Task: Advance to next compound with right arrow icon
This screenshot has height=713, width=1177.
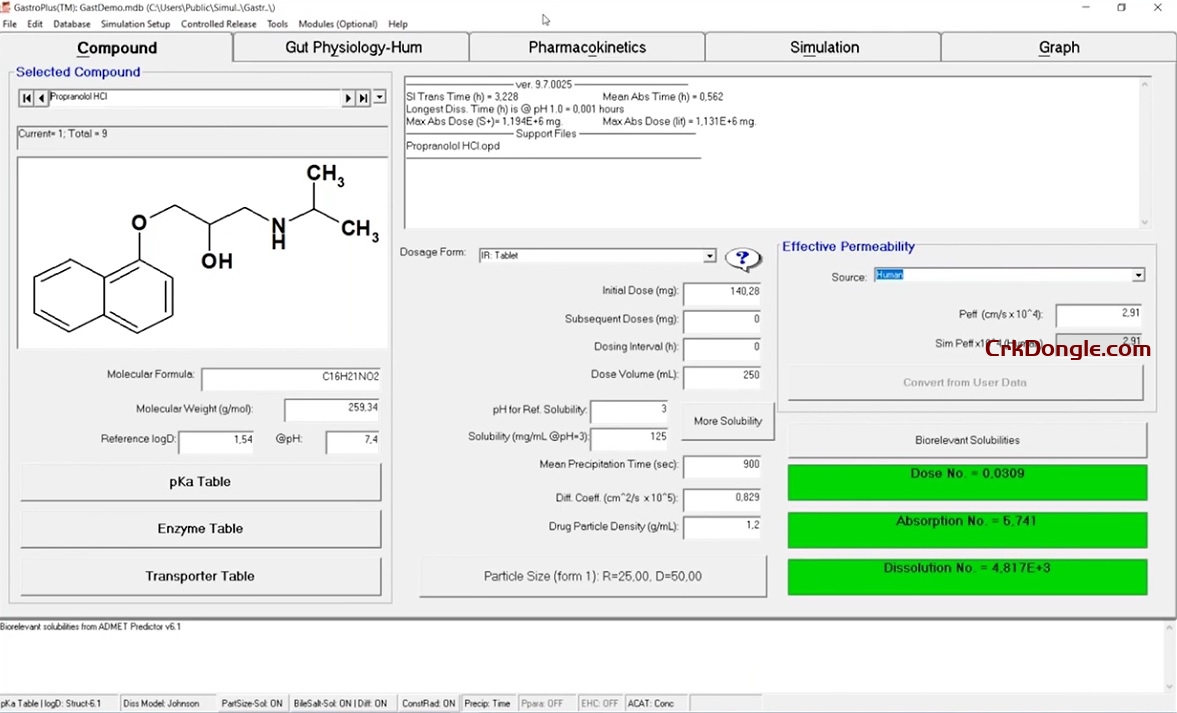Action: click(x=349, y=97)
